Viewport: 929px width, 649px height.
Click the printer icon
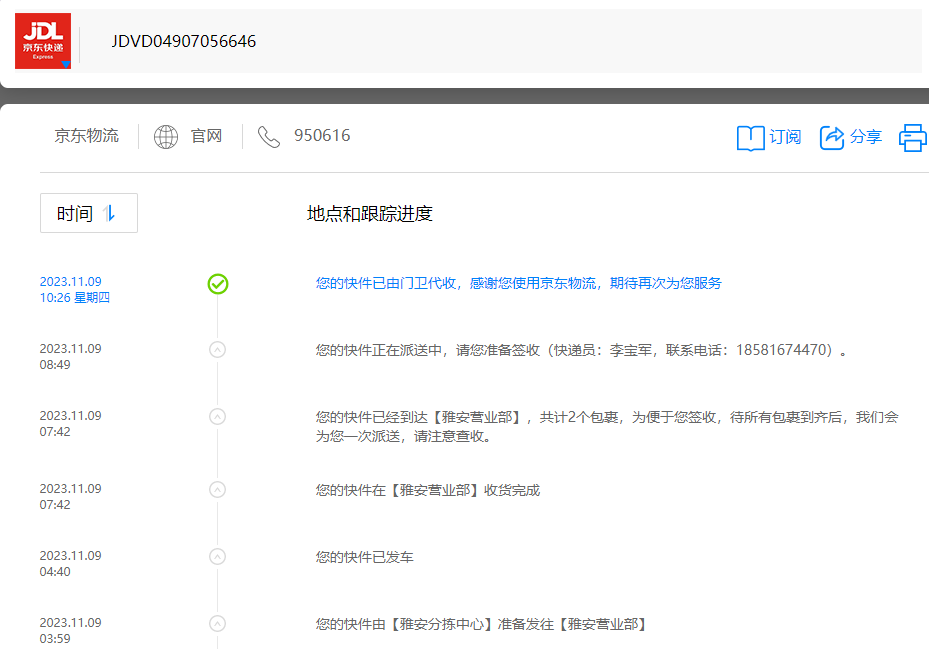pos(913,138)
